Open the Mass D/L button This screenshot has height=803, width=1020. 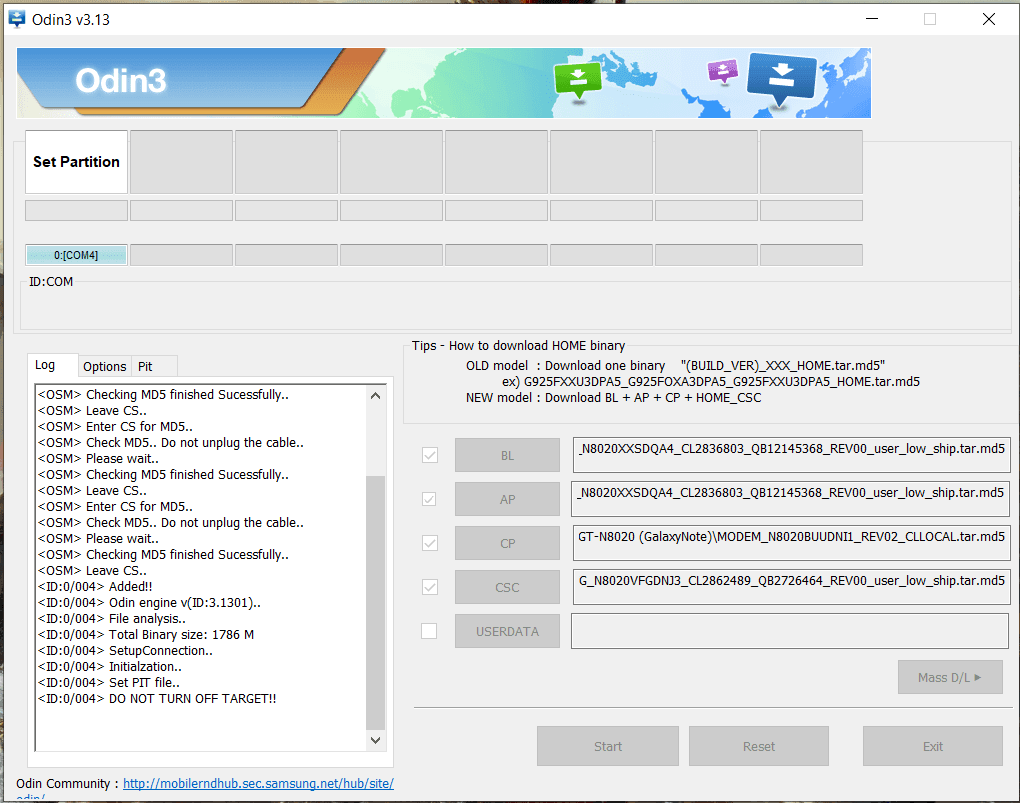pyautogui.click(x=950, y=677)
